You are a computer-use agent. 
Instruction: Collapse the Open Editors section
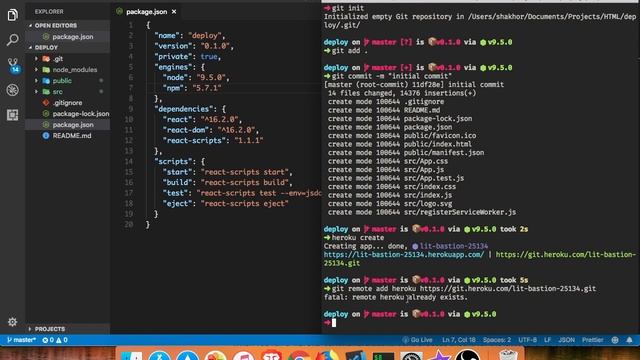30,25
